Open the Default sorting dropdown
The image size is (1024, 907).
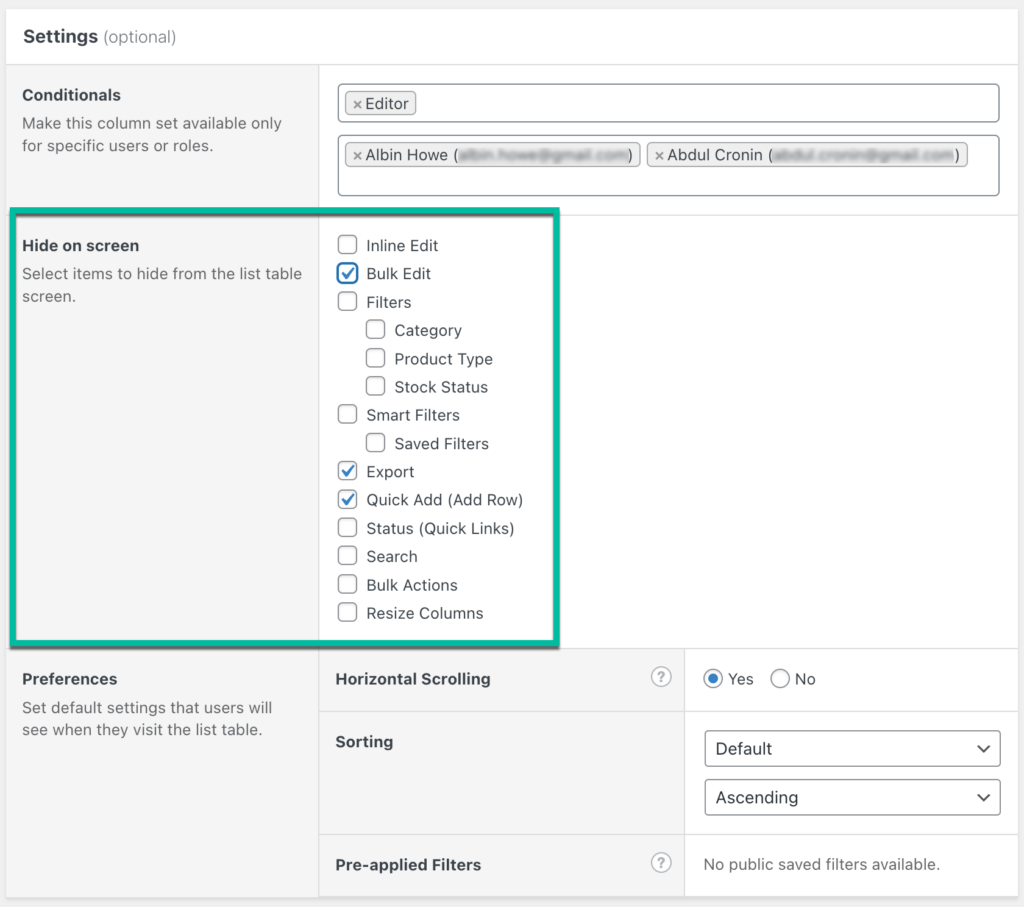coord(851,748)
